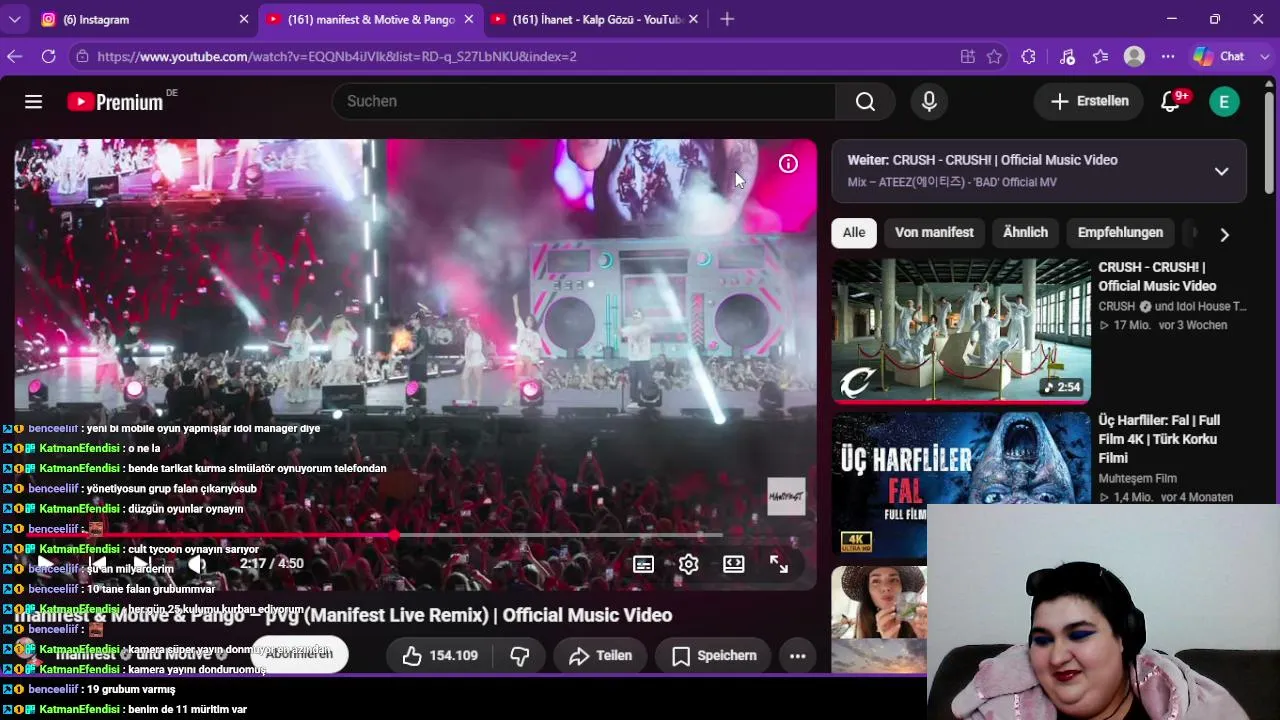Open the account avatar E menu
Viewport: 1280px width, 720px height.
tap(1224, 101)
